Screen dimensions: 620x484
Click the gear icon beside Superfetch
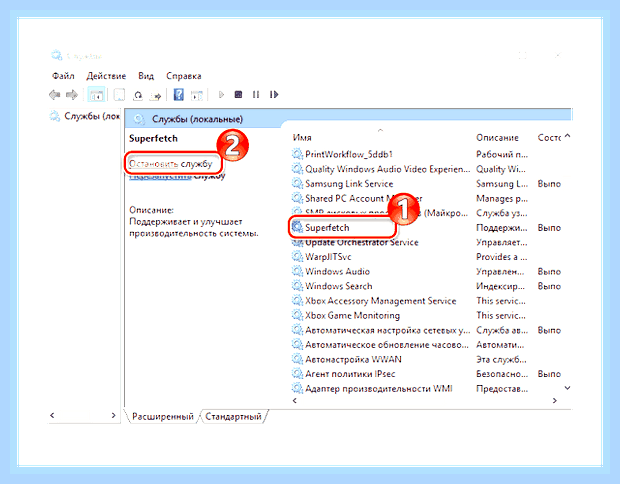[297, 227]
